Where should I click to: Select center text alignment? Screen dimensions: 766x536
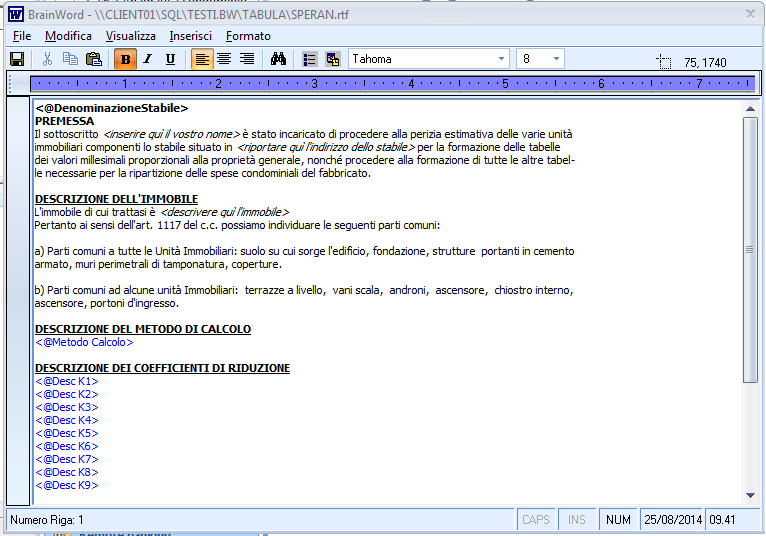tap(224, 59)
